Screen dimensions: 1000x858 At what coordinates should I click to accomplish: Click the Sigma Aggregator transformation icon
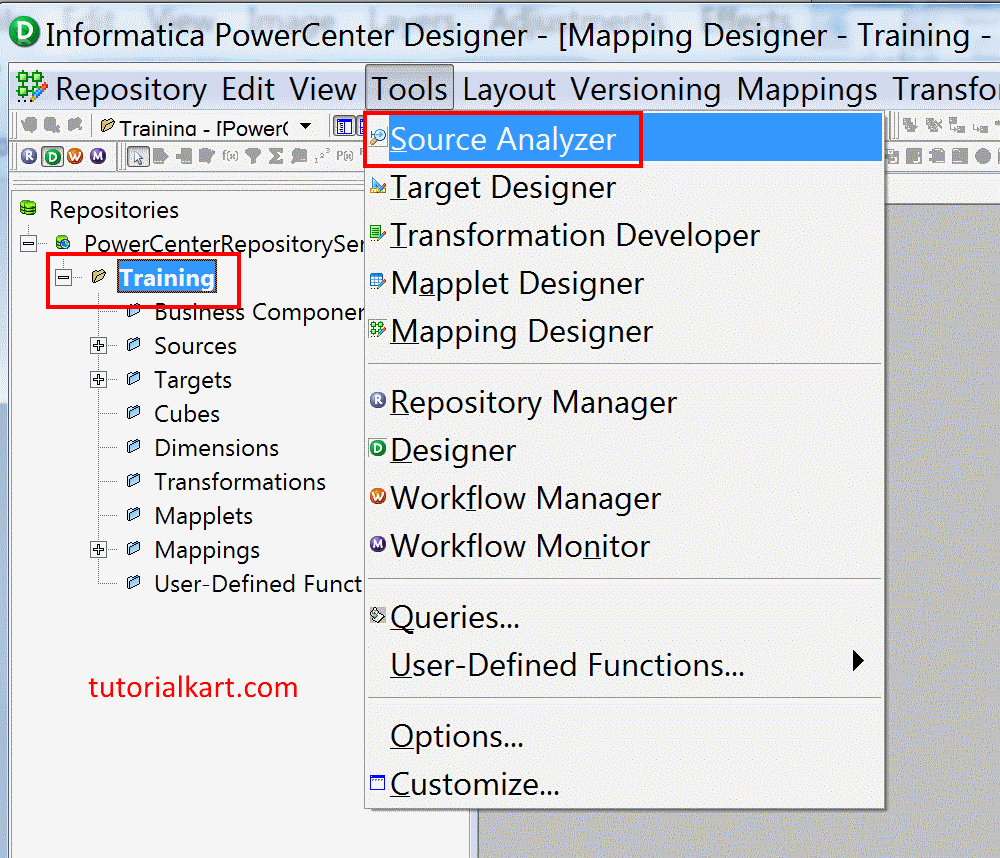276,156
